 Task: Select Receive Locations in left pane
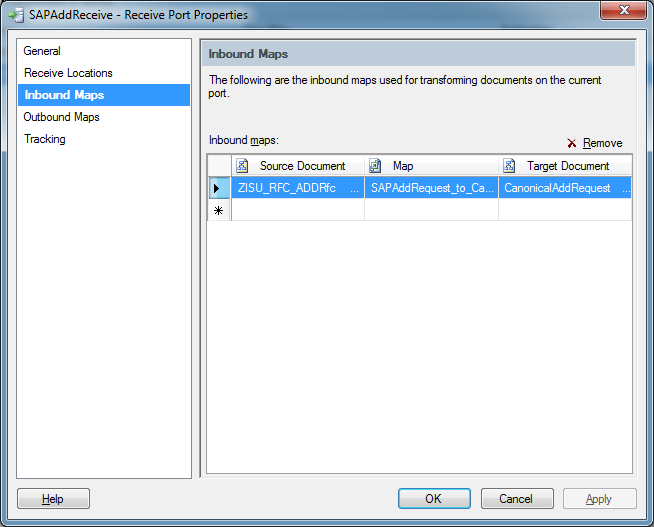click(x=68, y=73)
